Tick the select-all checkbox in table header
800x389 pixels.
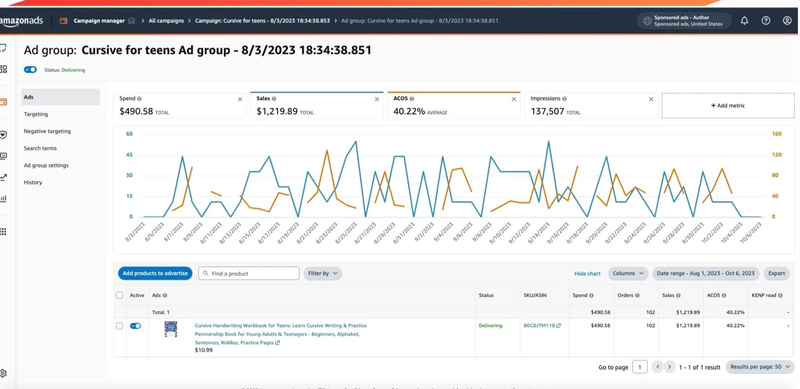(x=119, y=295)
